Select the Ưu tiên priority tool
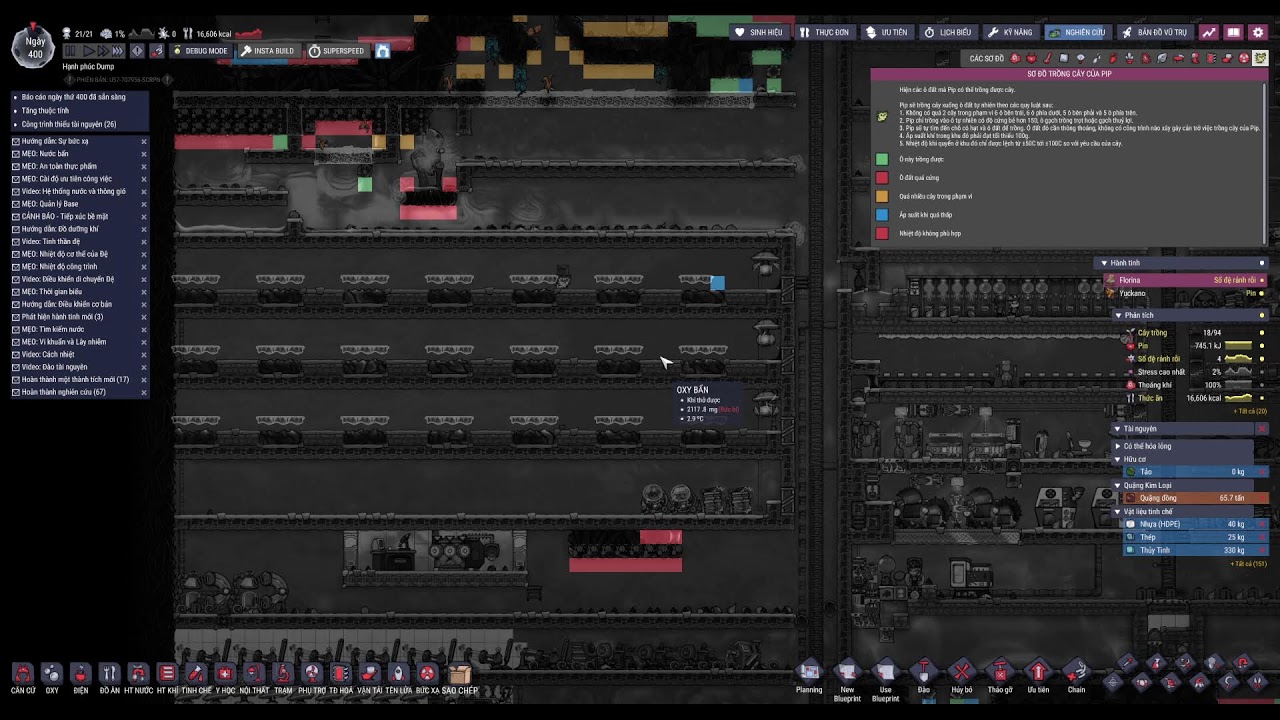This screenshot has height=720, width=1280. (x=1038, y=672)
